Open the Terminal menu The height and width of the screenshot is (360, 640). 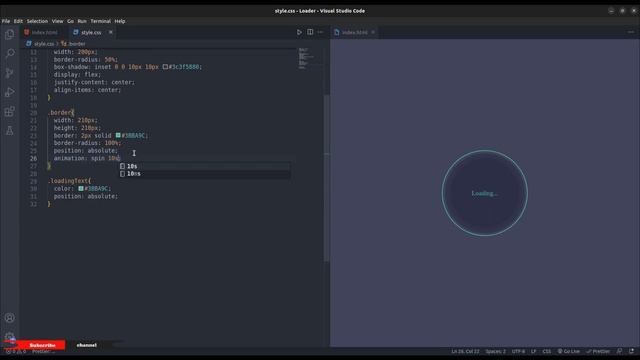(x=100, y=21)
